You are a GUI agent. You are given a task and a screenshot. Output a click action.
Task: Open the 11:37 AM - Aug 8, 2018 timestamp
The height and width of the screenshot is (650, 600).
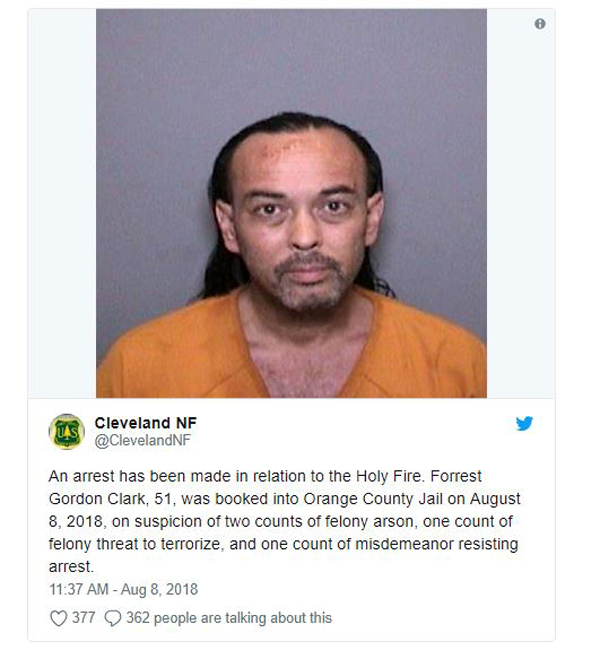pyautogui.click(x=124, y=589)
